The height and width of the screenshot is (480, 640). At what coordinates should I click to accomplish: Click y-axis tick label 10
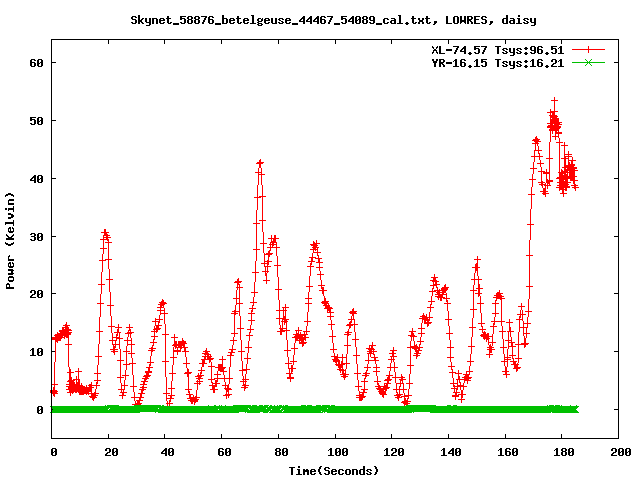(36, 352)
